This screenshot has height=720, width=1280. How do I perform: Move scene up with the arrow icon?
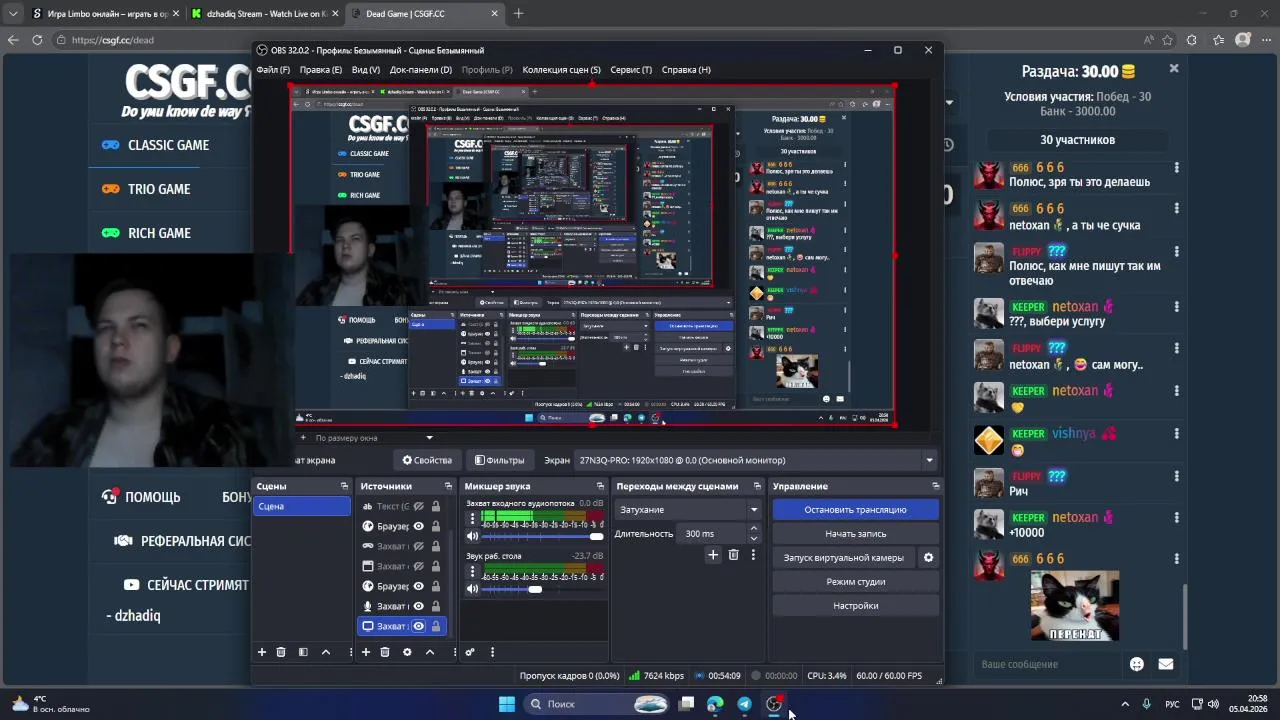(326, 652)
